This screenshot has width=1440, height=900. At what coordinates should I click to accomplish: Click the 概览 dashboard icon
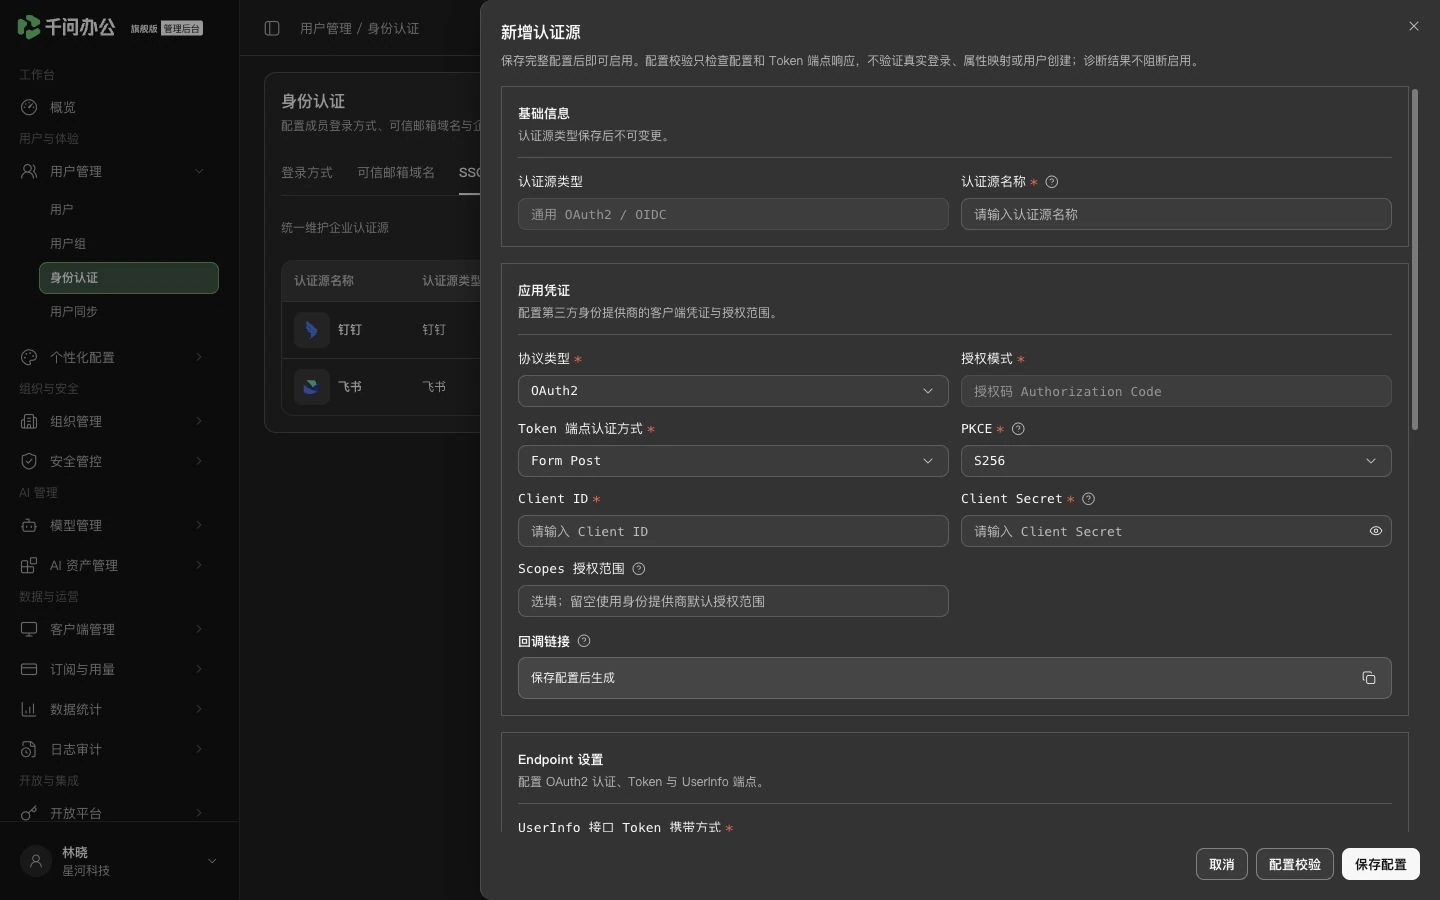pos(29,107)
